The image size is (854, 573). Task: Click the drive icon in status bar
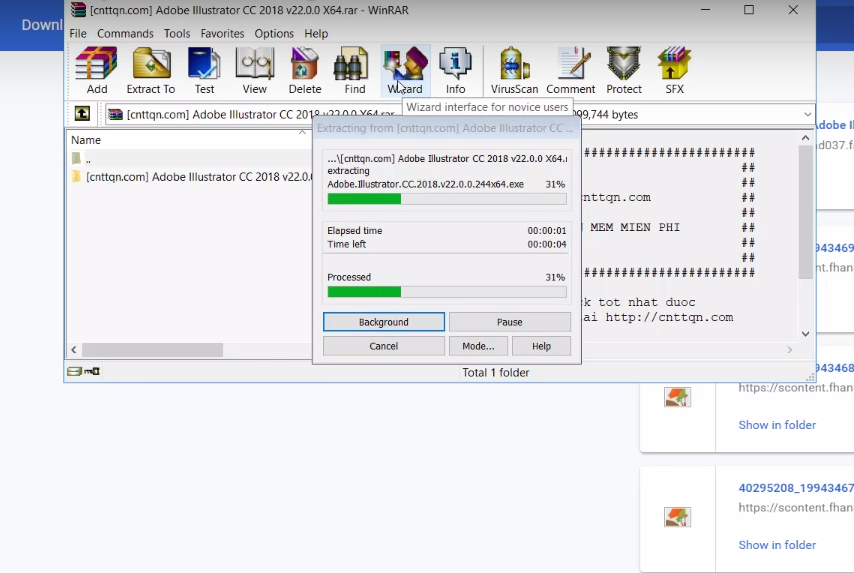point(74,371)
